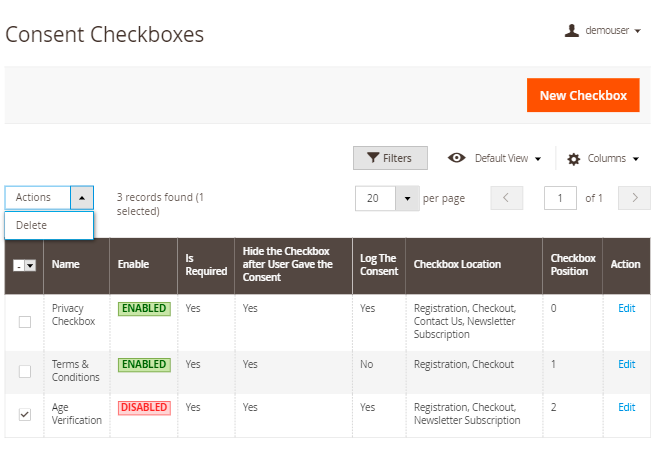Click Edit link for Privacy Checkbox
Viewport: 664px width, 459px height.
[x=626, y=308]
